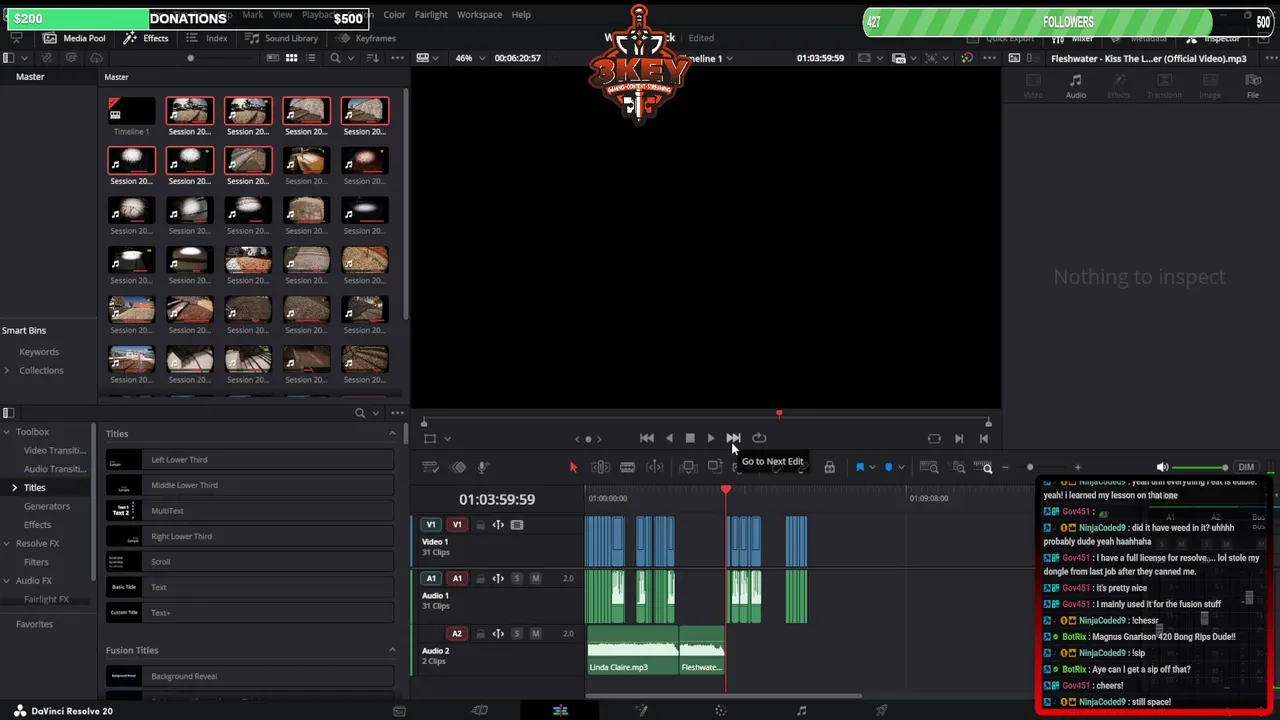Viewport: 1280px width, 720px height.
Task: Select Video Transitions in Toolbox
Action: click(55, 450)
